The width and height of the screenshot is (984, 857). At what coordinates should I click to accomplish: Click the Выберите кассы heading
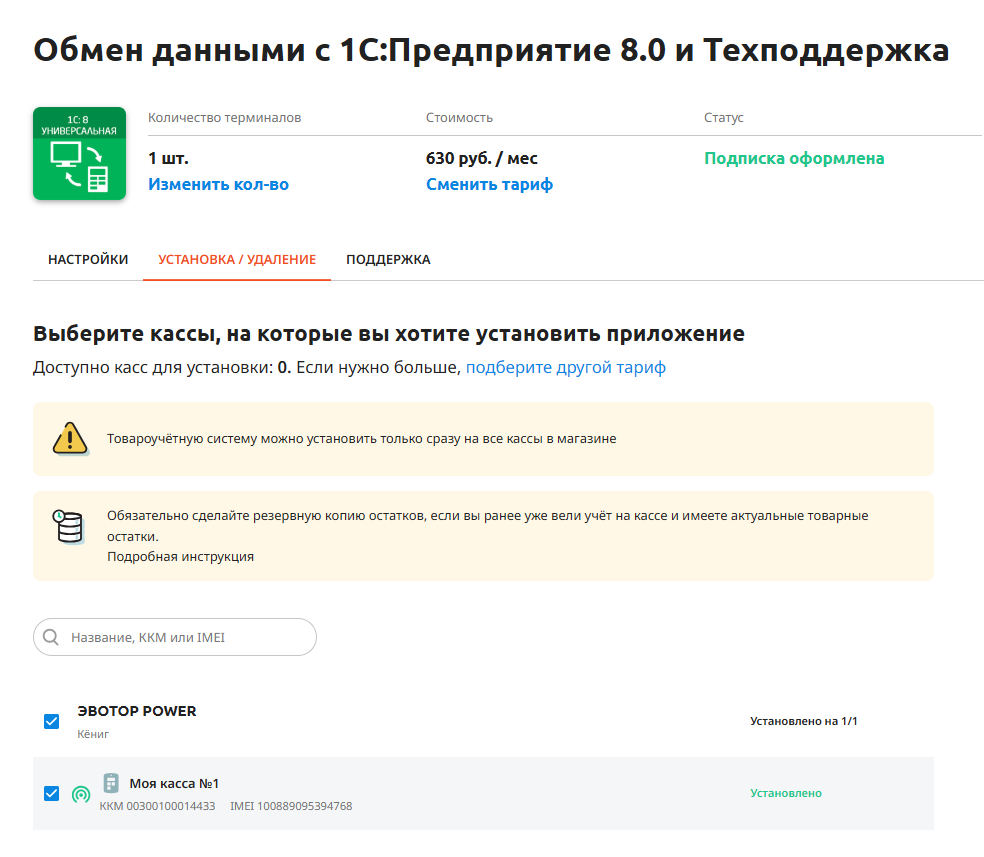[389, 334]
